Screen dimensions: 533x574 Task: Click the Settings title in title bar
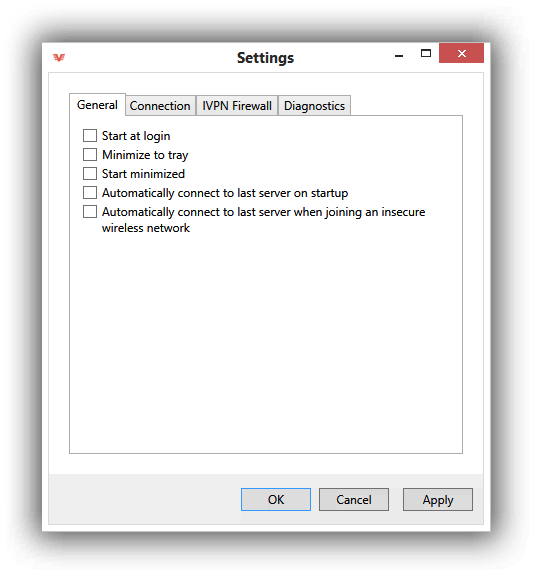pos(265,58)
